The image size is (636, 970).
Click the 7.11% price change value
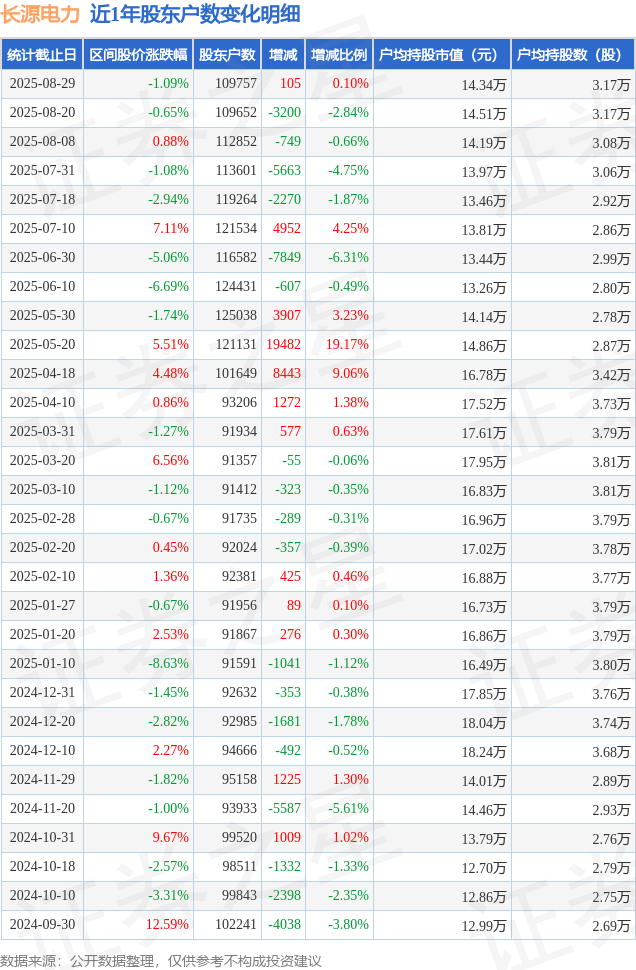171,229
